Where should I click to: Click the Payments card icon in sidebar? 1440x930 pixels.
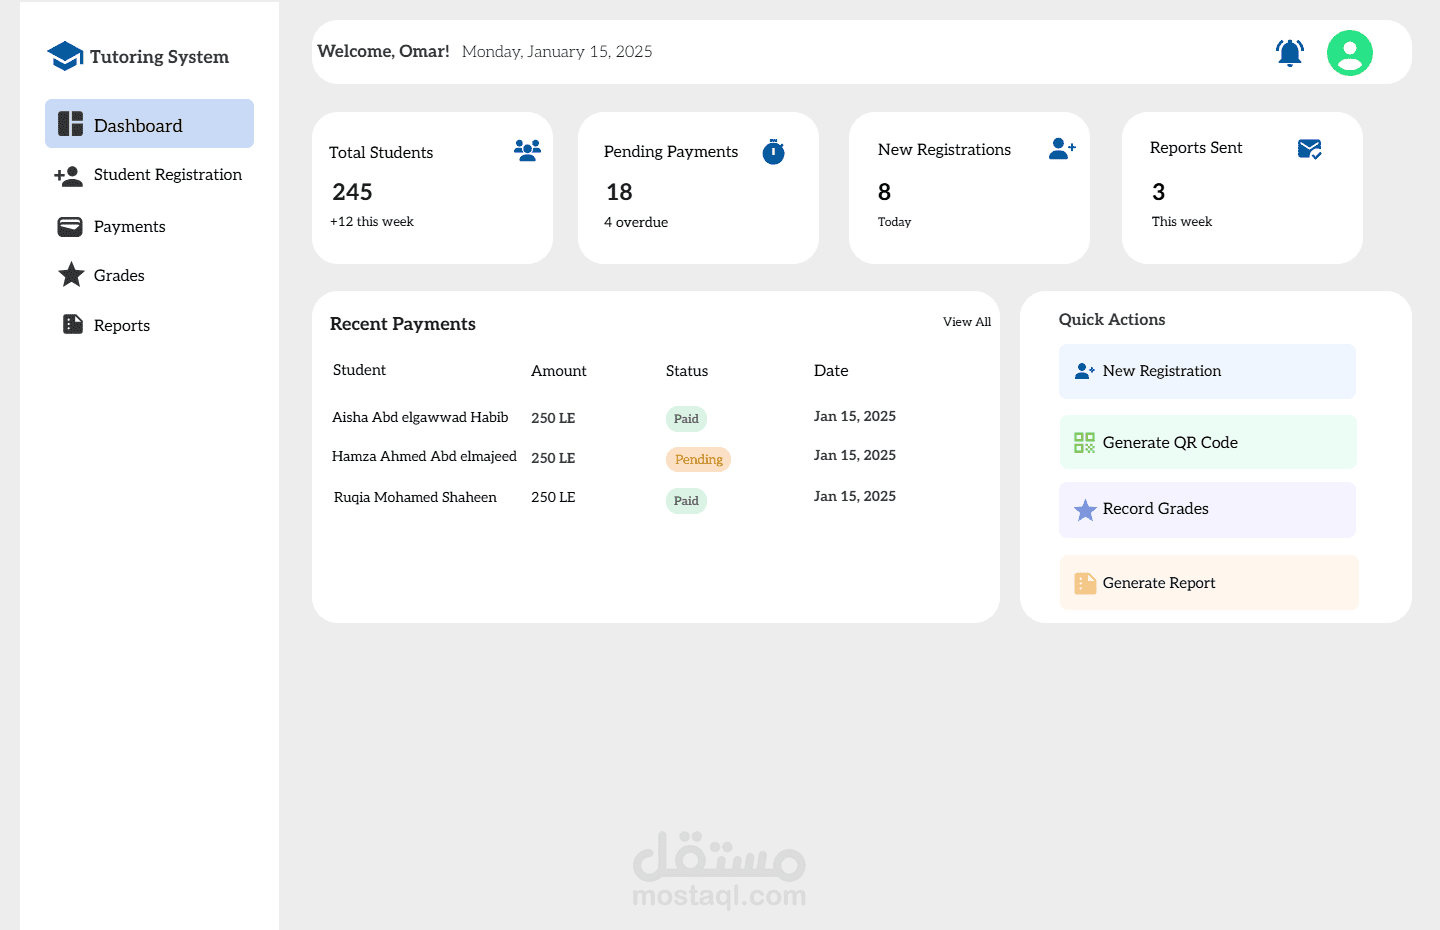pos(70,227)
